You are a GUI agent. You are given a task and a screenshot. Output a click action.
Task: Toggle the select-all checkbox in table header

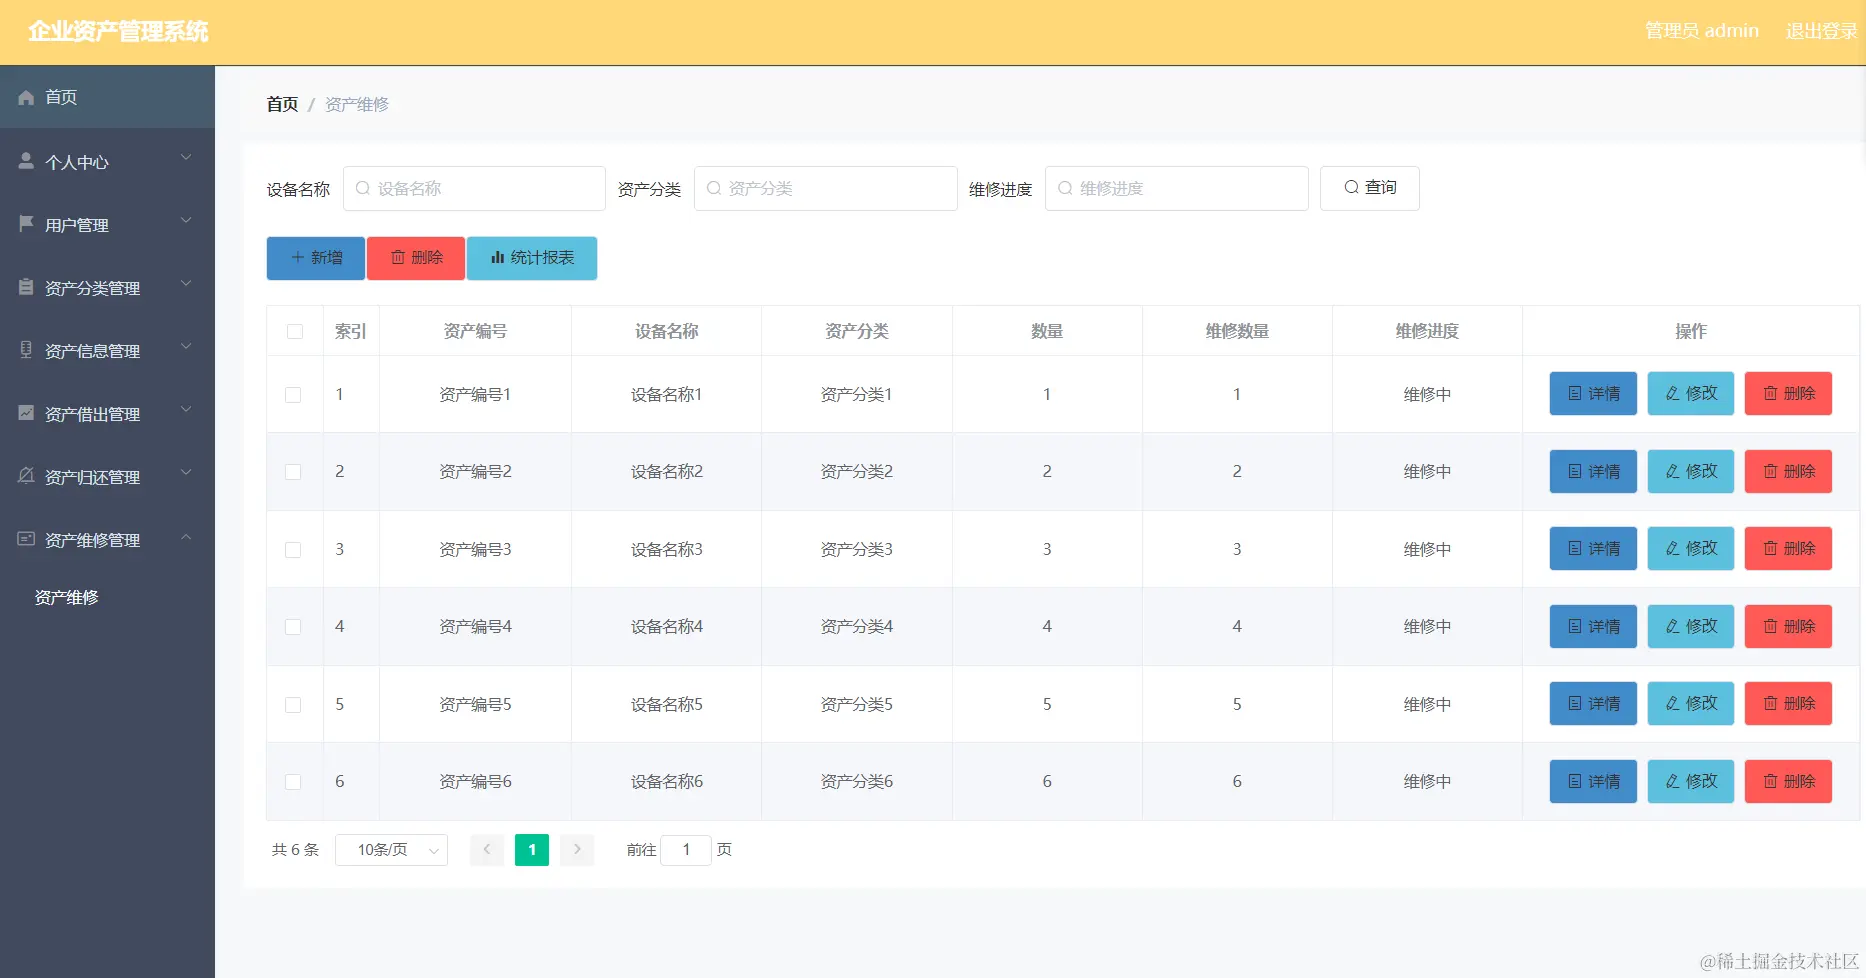coord(295,331)
